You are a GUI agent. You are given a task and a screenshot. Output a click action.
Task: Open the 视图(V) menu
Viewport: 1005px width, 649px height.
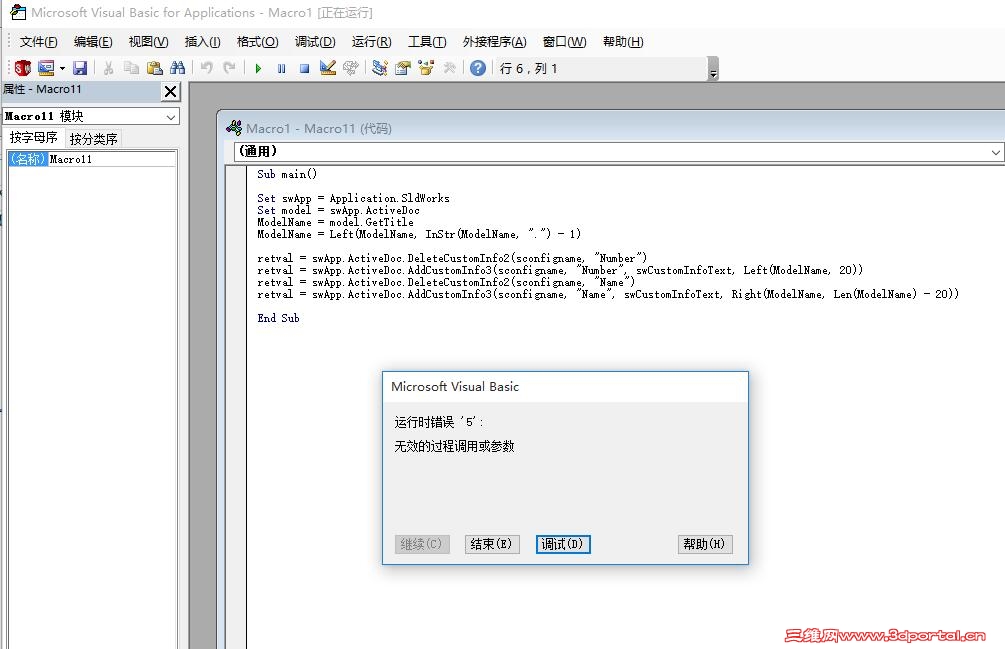[148, 42]
